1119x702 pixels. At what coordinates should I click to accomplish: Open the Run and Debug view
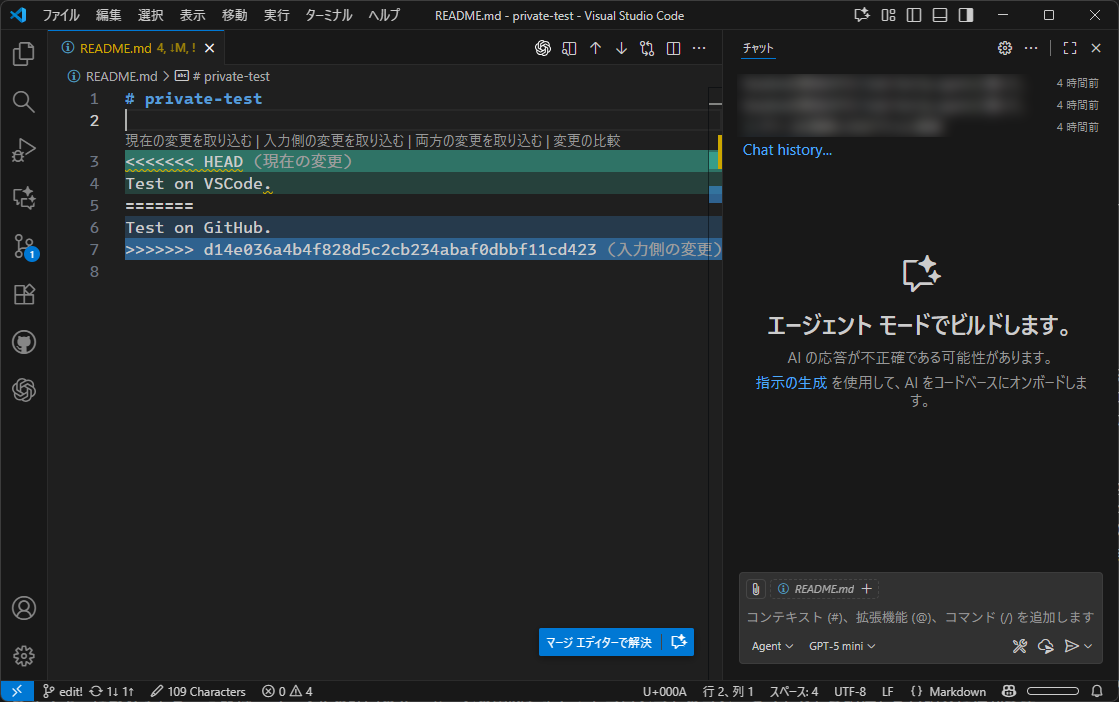[x=24, y=150]
